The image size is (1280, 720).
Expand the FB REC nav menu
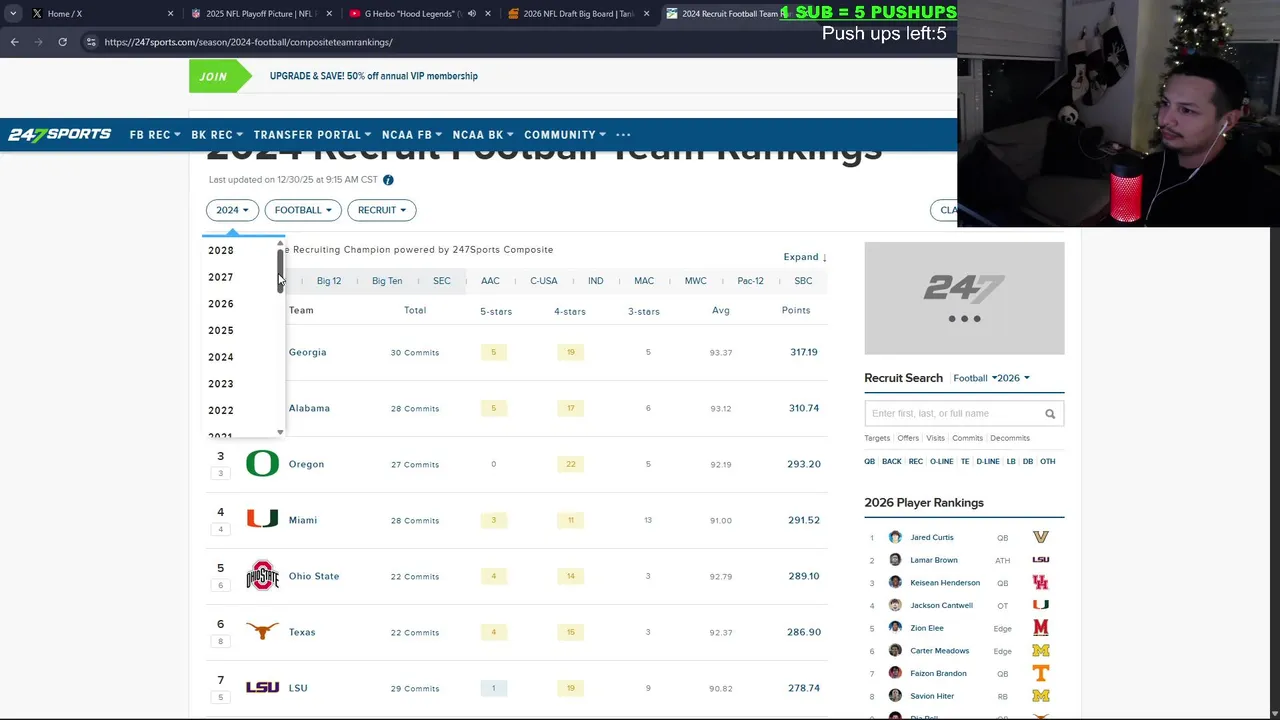tap(155, 135)
